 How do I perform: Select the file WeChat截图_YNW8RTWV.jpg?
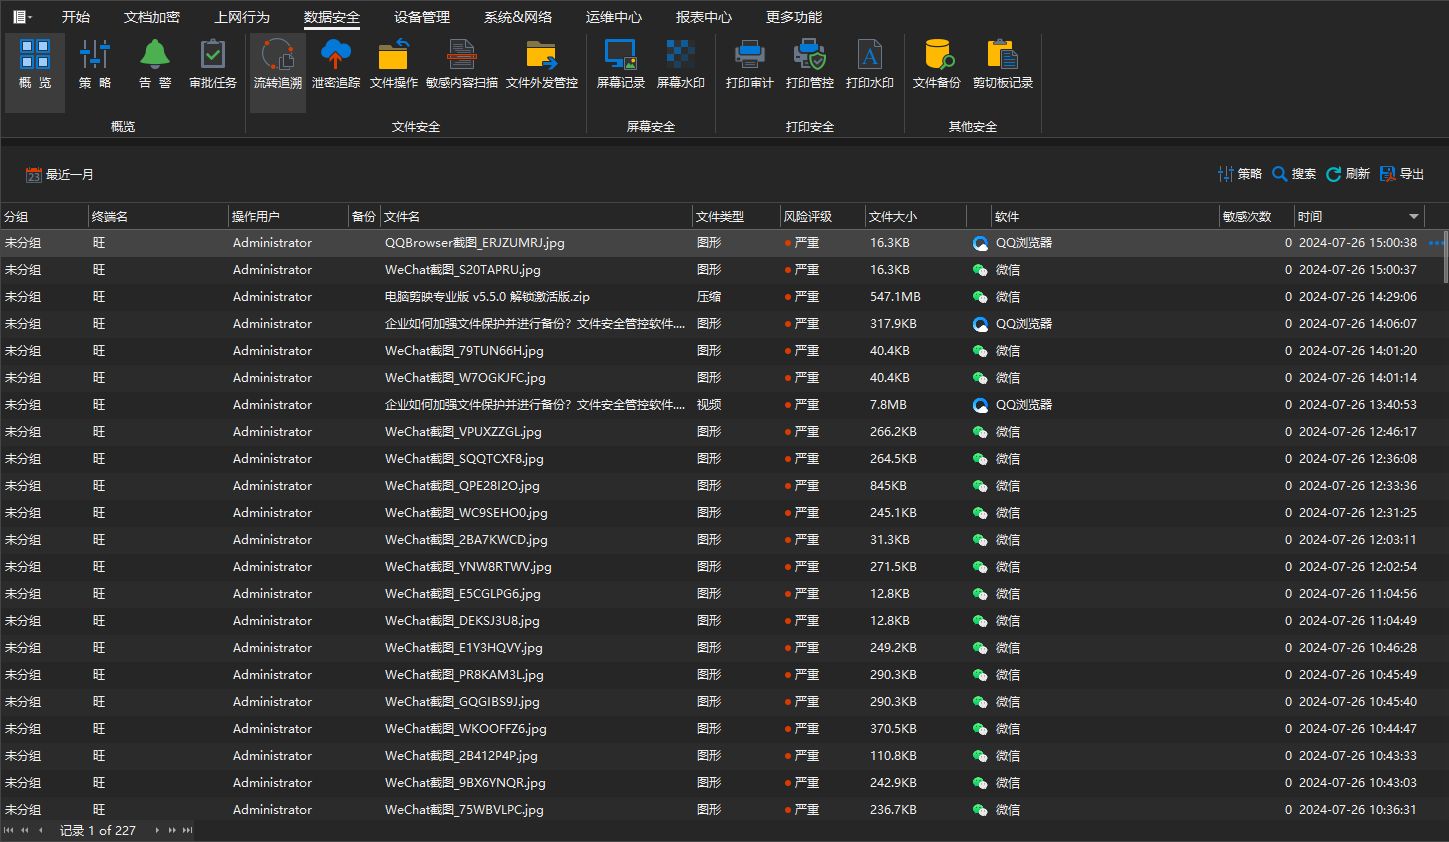[x=469, y=567]
